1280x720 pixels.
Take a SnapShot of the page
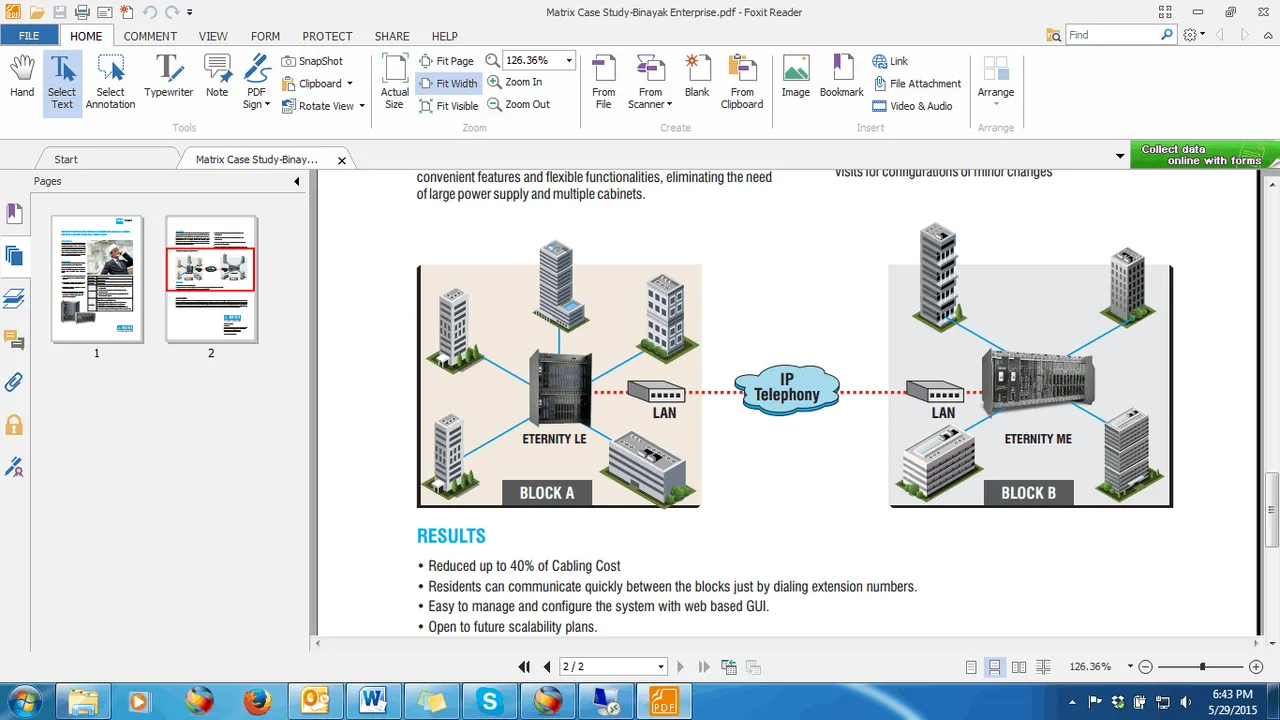click(x=312, y=61)
